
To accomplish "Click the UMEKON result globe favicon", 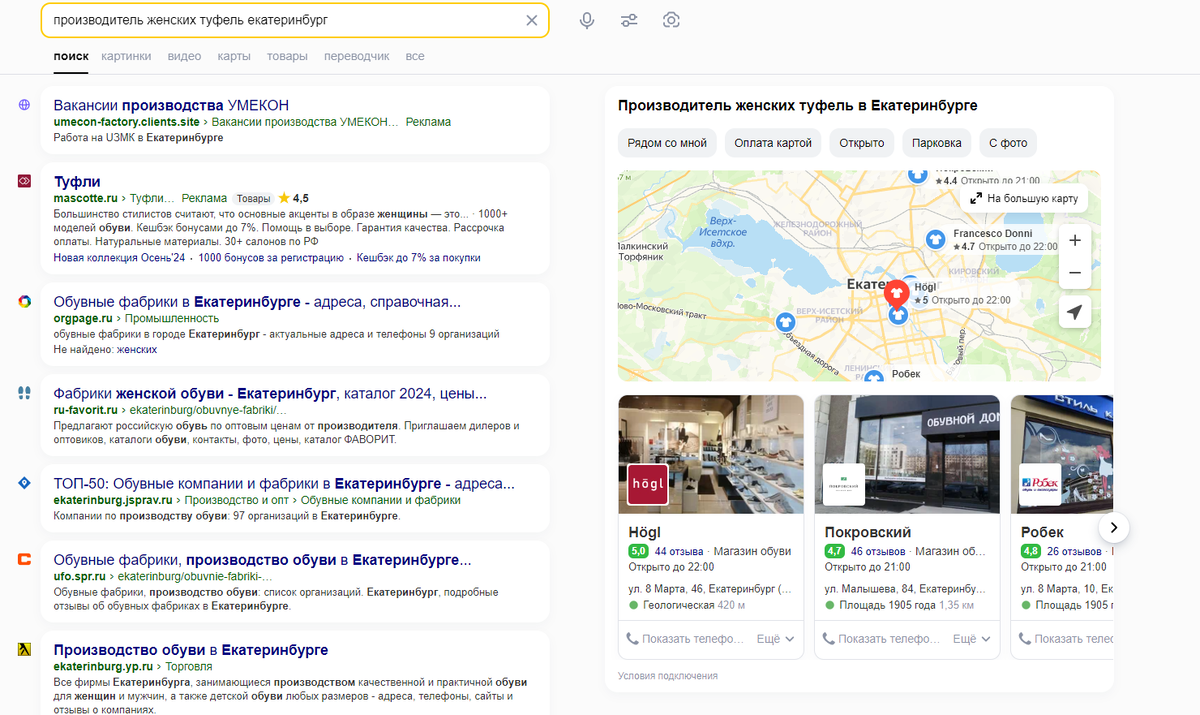I will (x=25, y=105).
